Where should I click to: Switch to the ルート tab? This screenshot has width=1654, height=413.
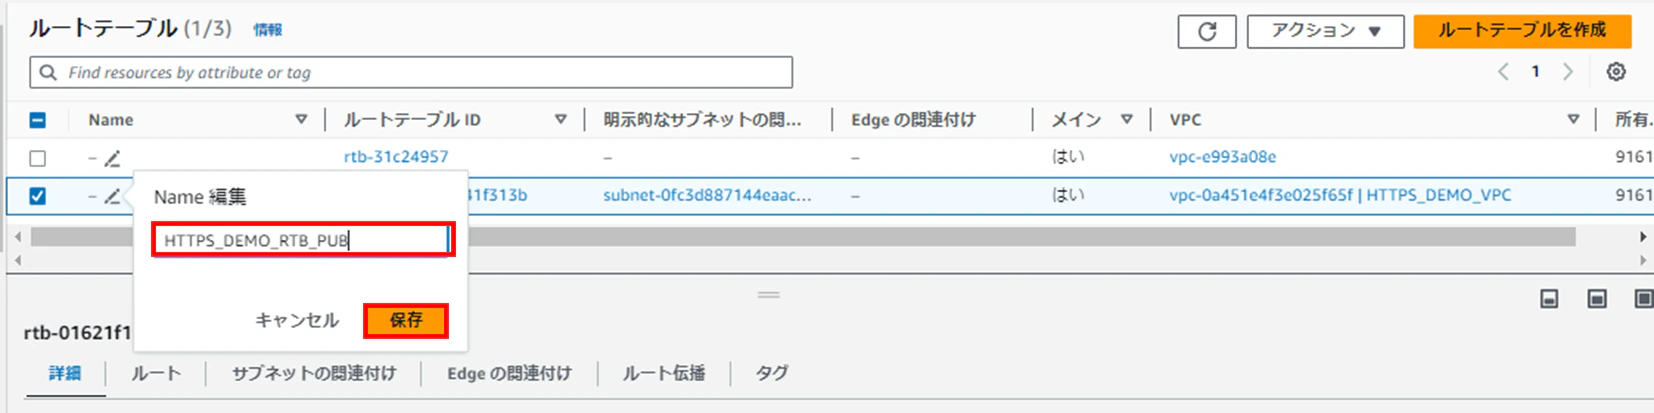[156, 373]
